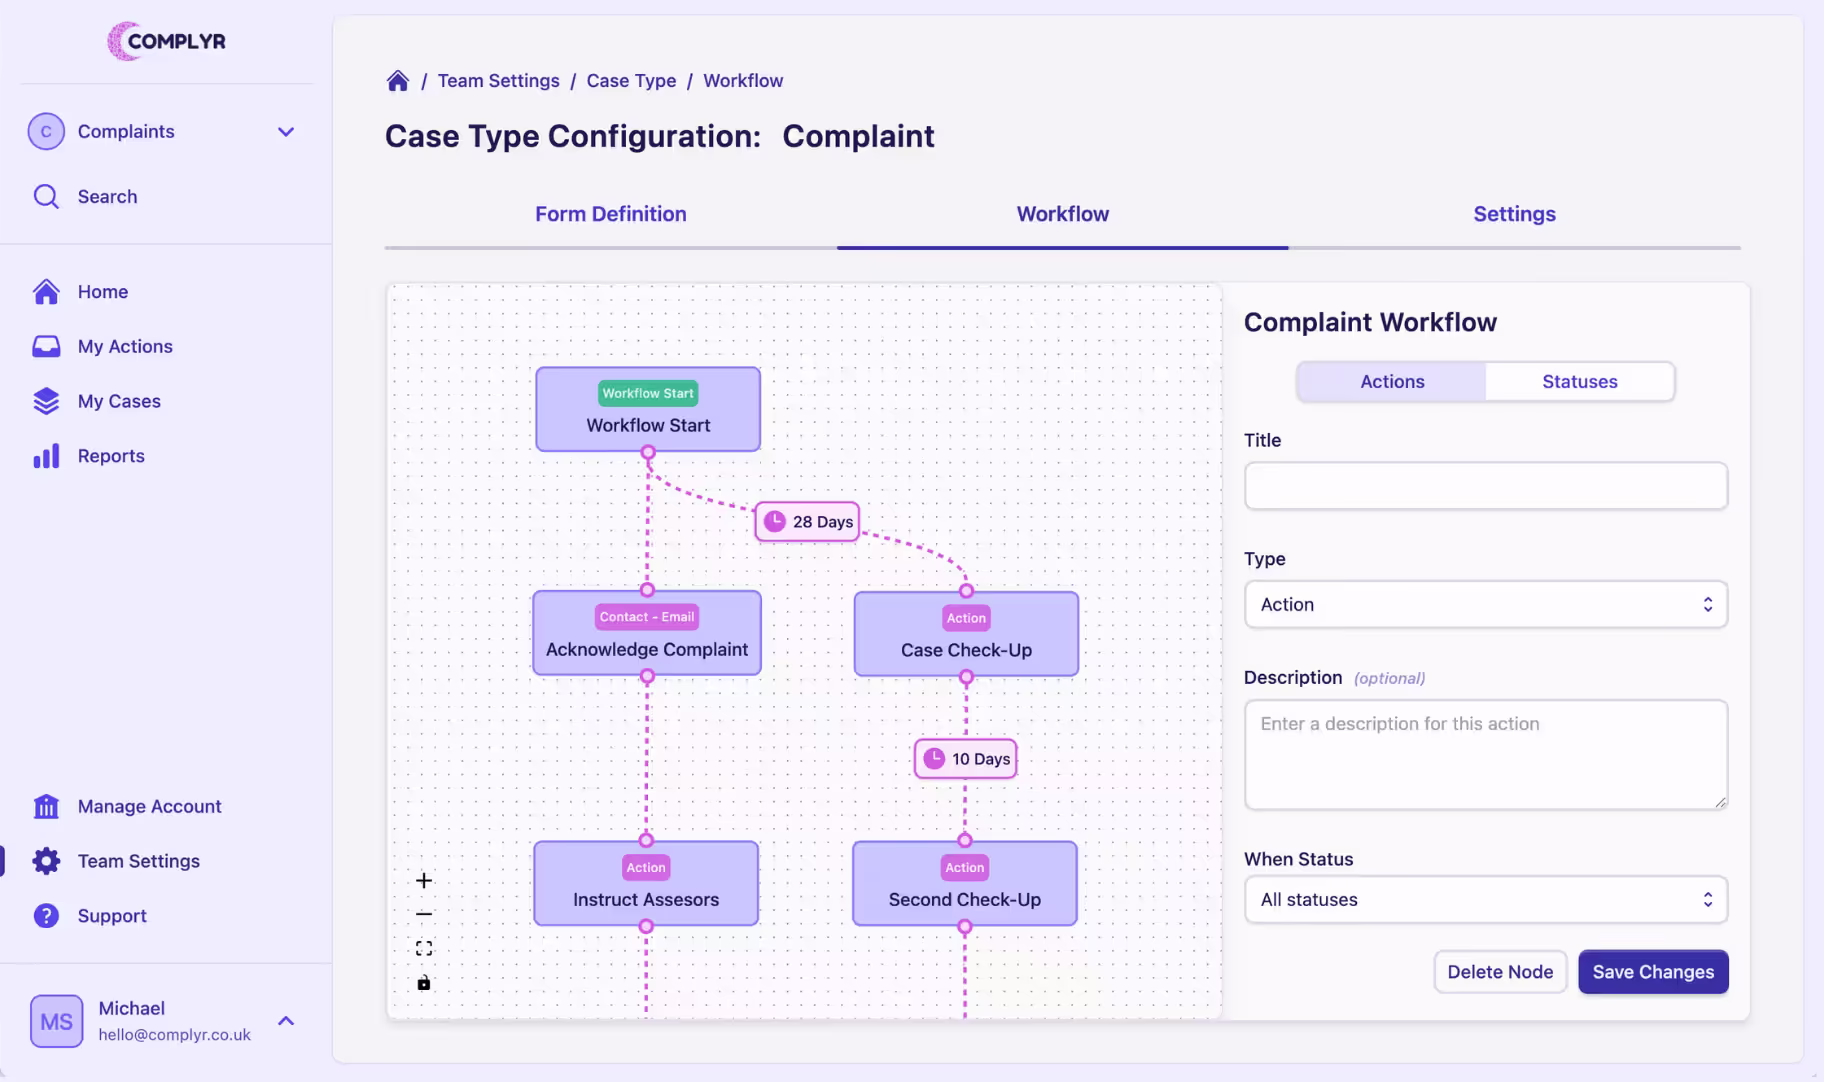This screenshot has height=1082, width=1824.
Task: Switch to the Statuses segment
Action: [1580, 381]
